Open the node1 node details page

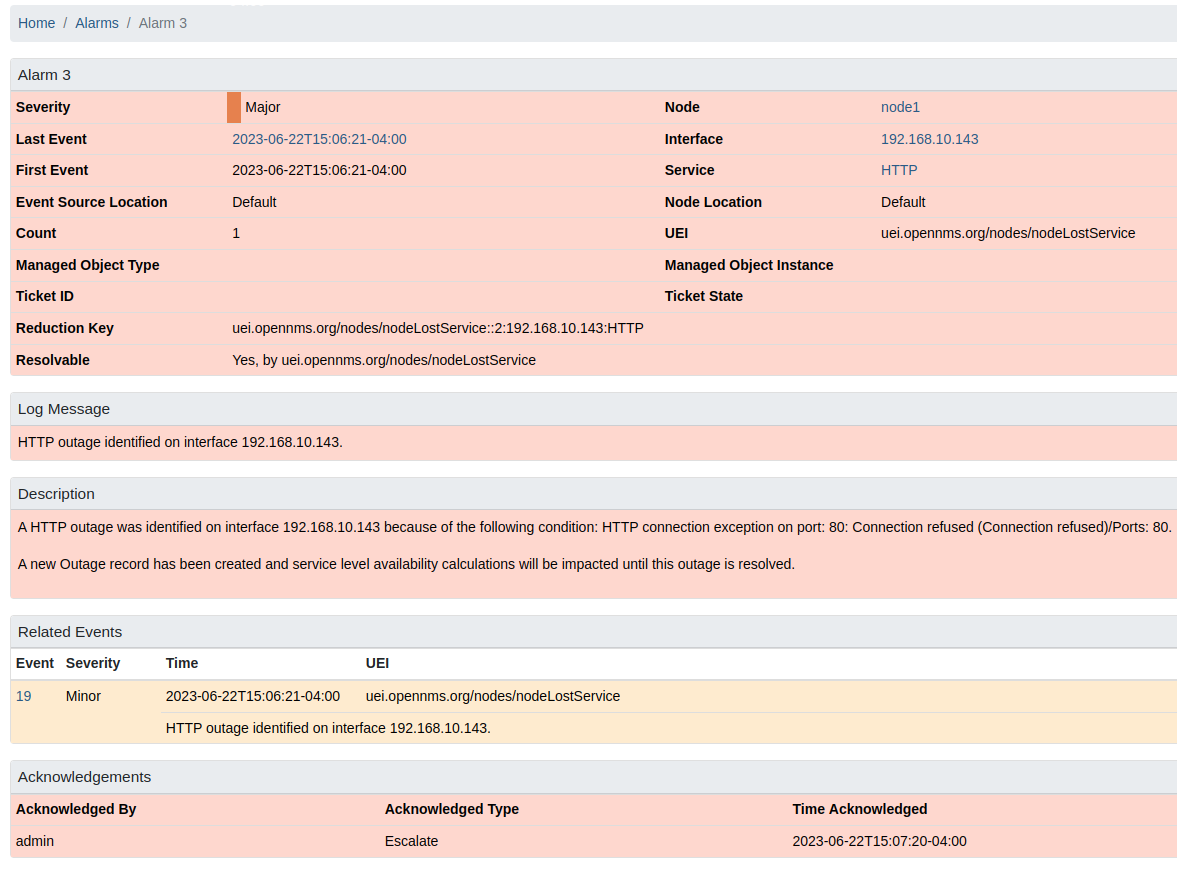pyautogui.click(x=900, y=107)
